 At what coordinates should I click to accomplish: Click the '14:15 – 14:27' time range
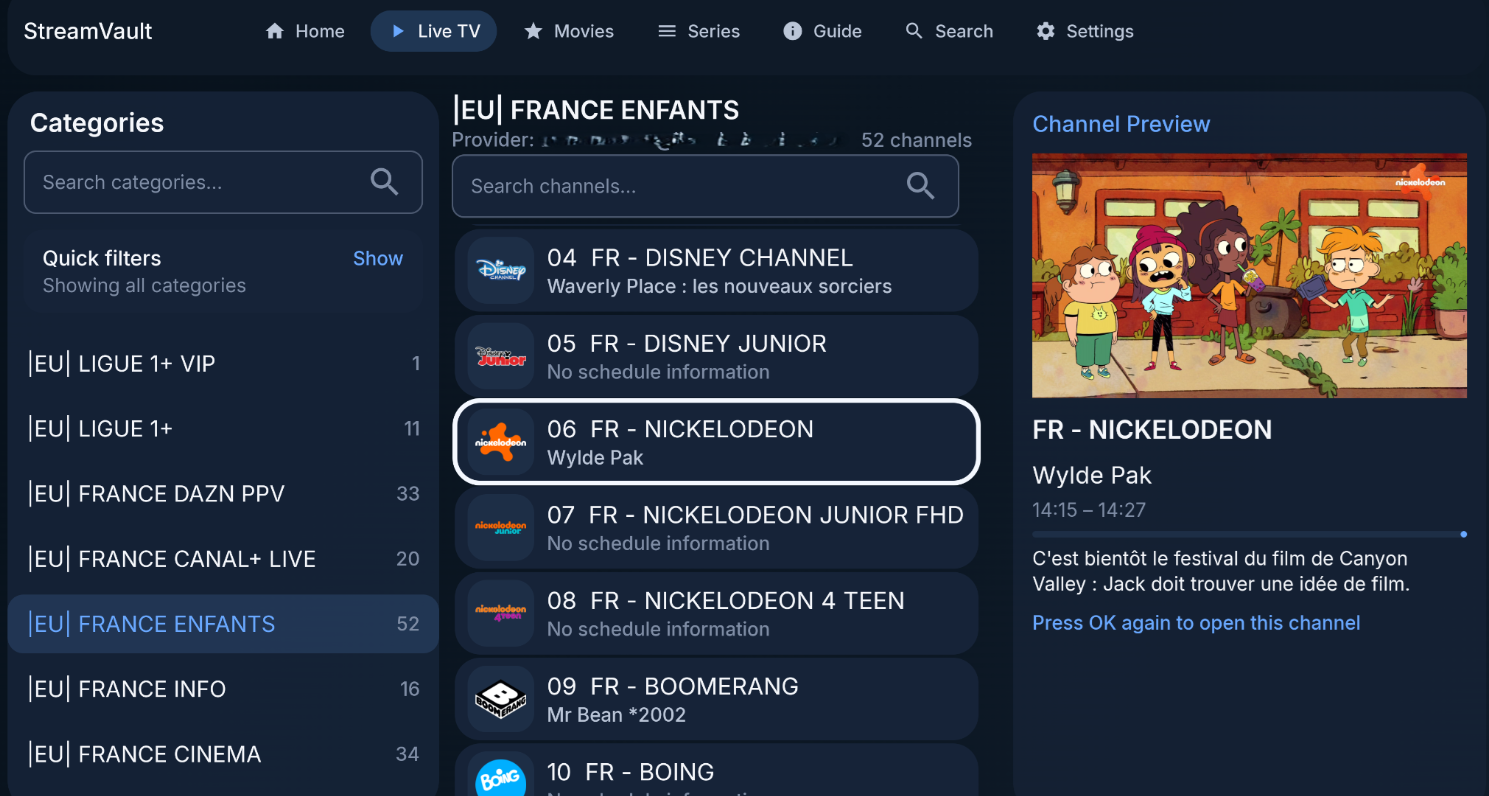click(x=1089, y=510)
